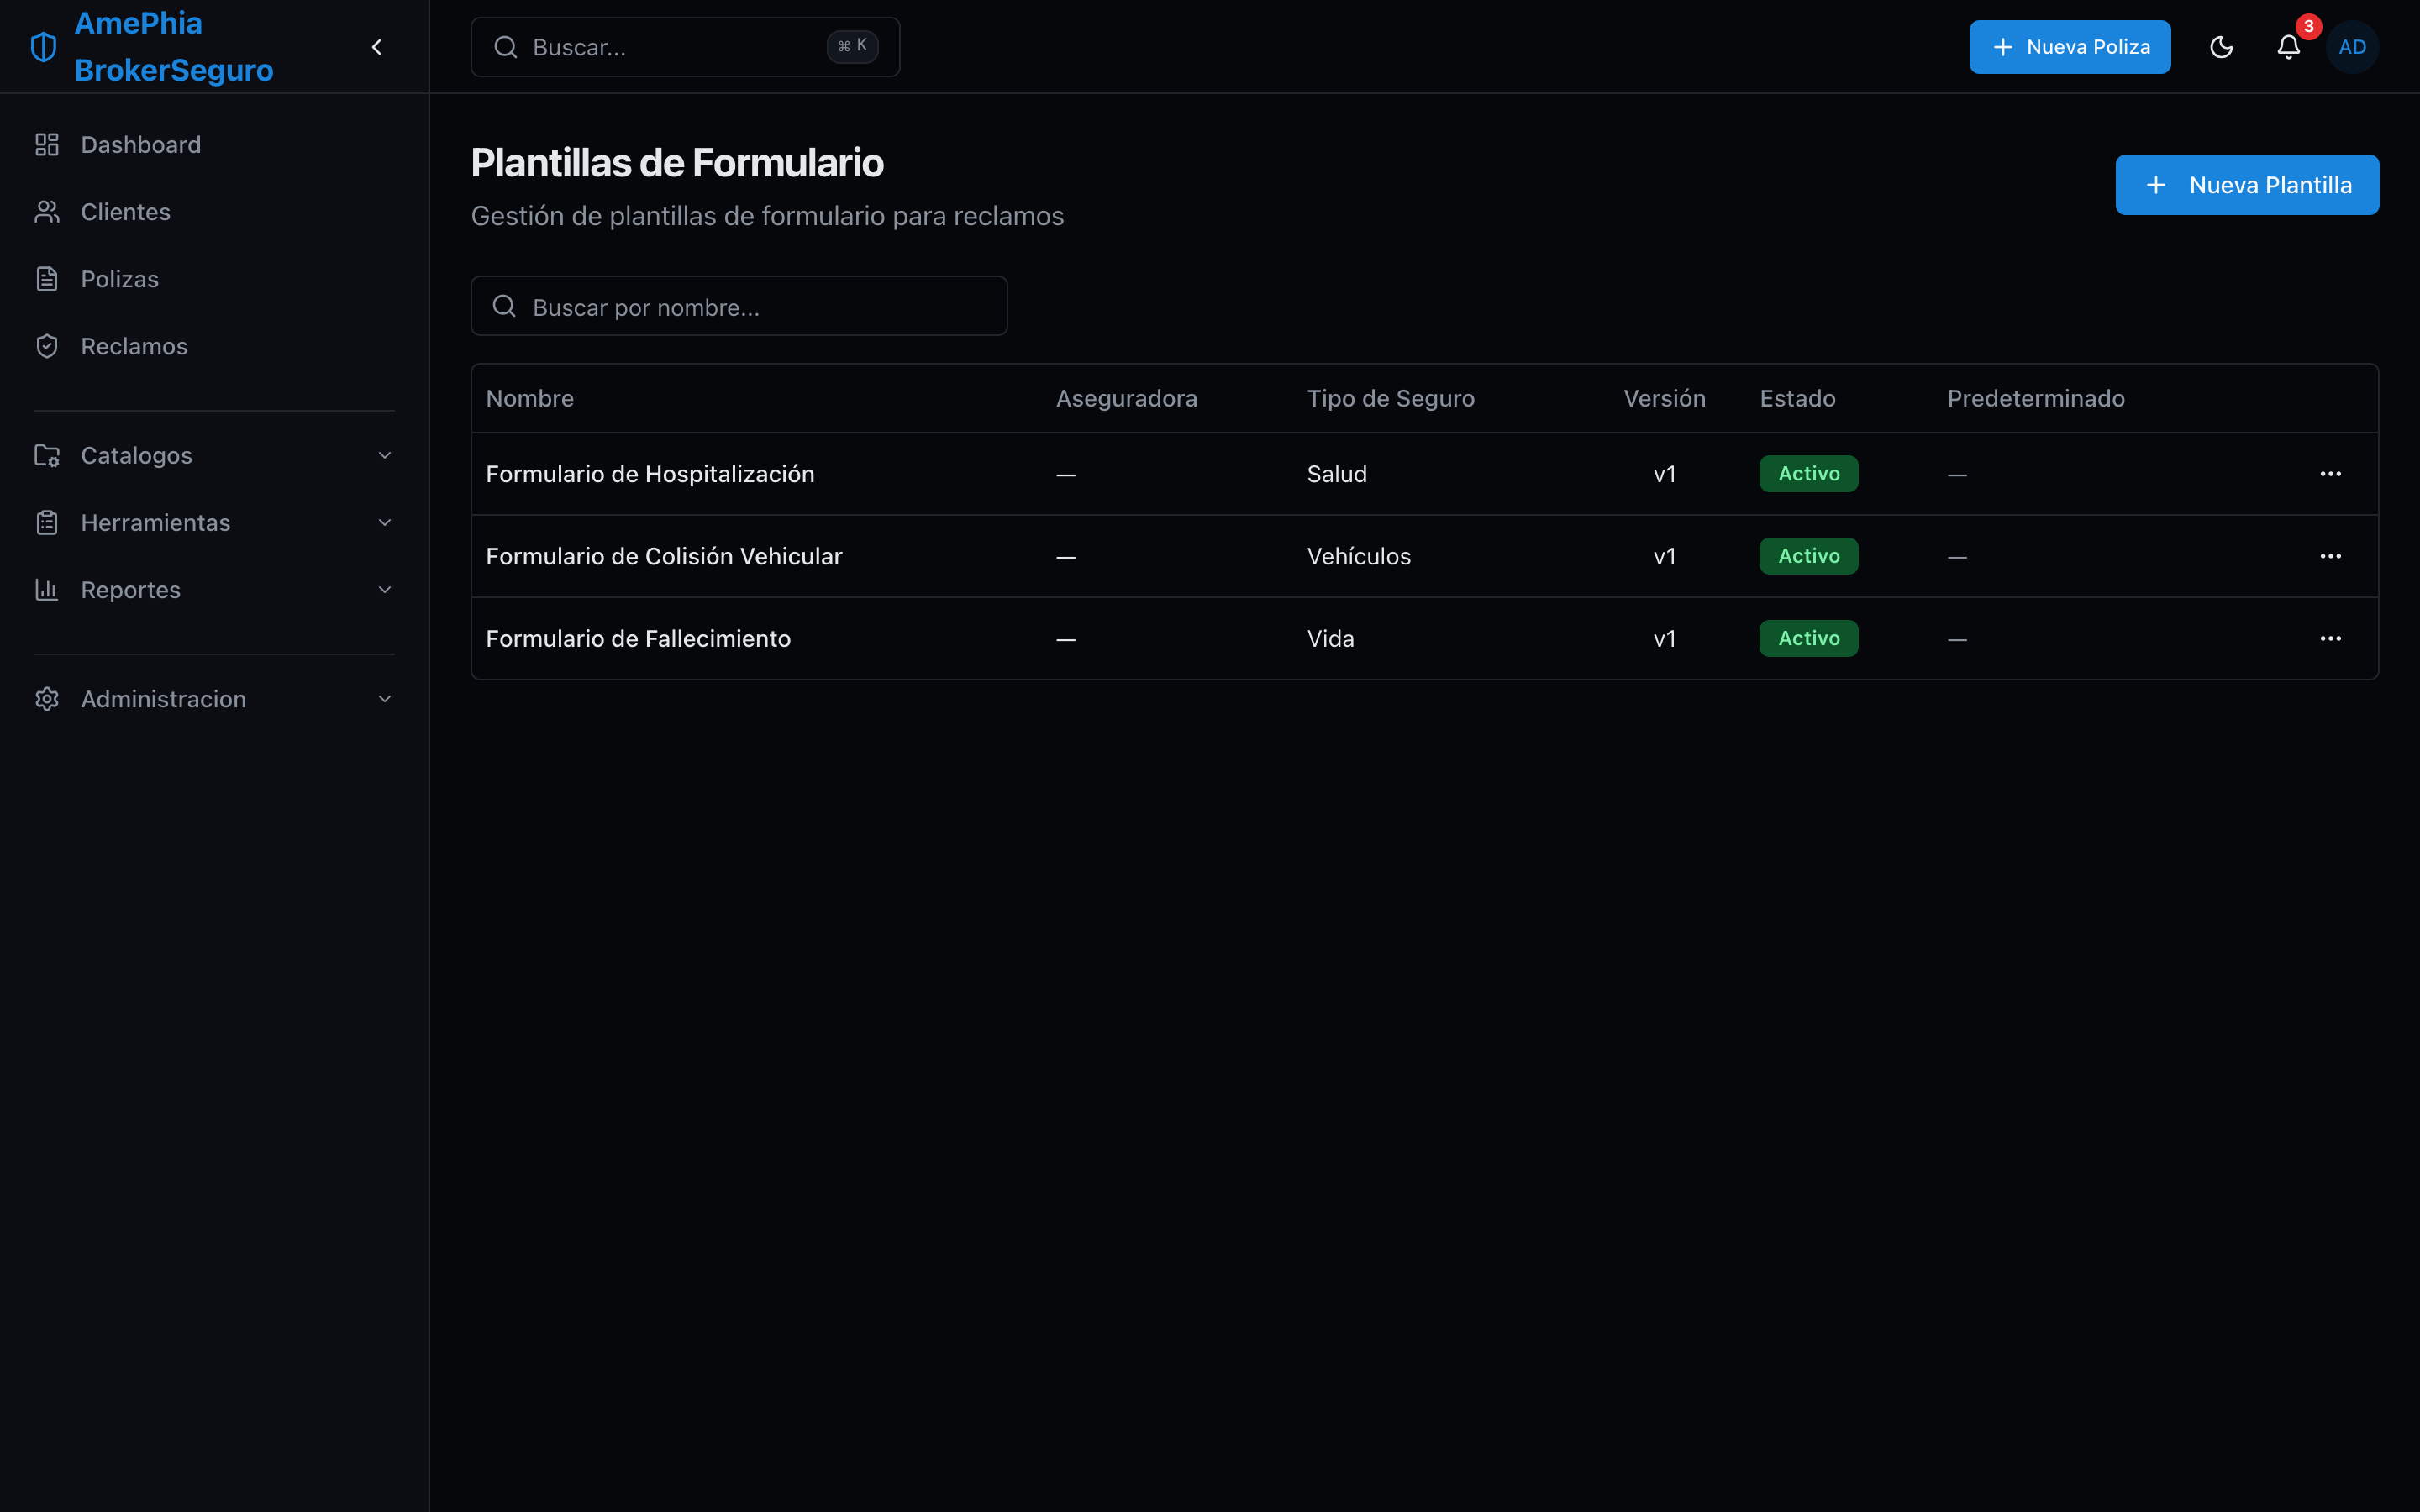Image resolution: width=2420 pixels, height=1512 pixels.
Task: Click the Nueva Plantilla button
Action: [2246, 185]
